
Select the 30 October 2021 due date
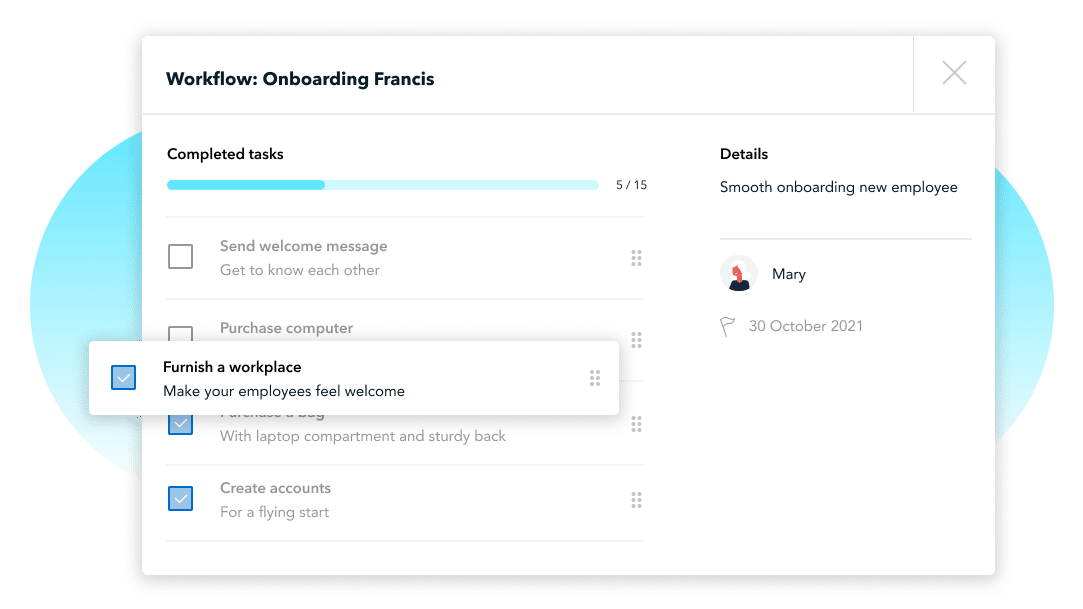pos(805,326)
